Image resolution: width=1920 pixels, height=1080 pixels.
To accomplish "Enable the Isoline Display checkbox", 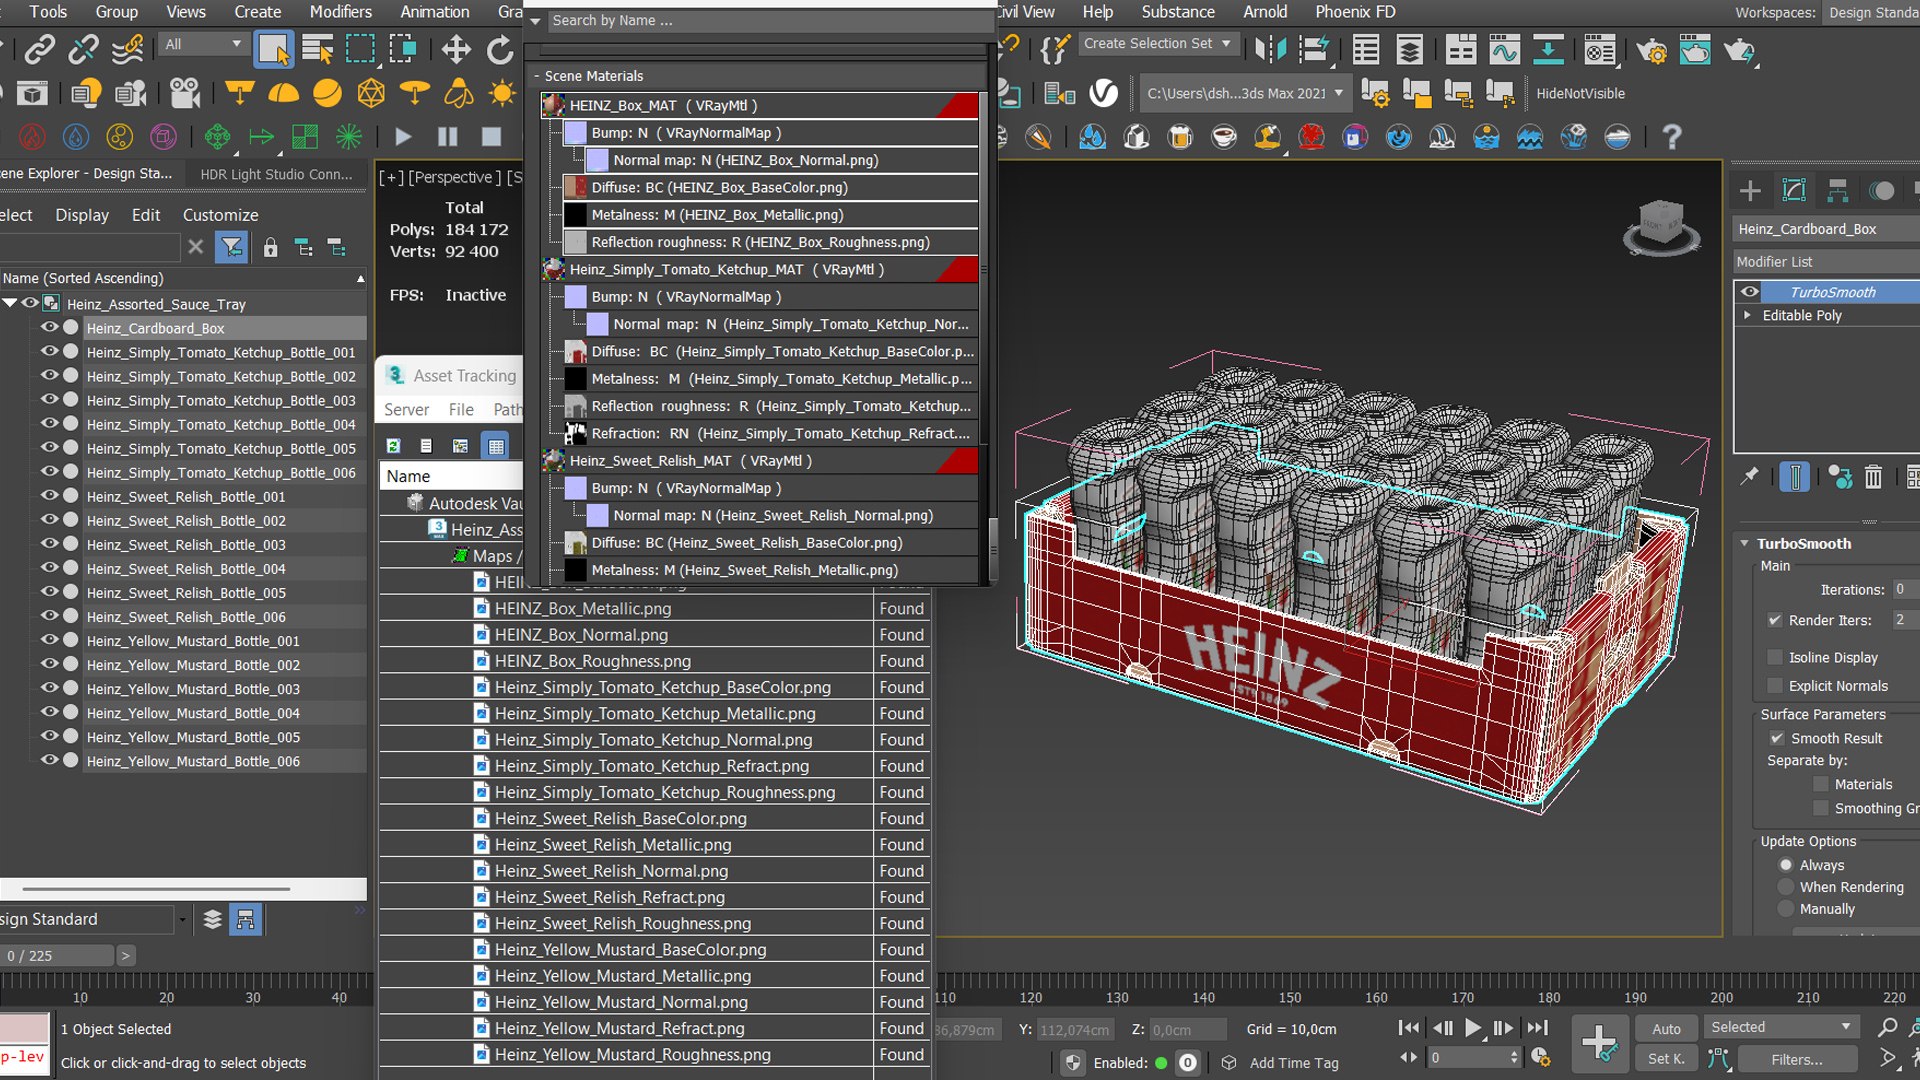I will point(1775,657).
